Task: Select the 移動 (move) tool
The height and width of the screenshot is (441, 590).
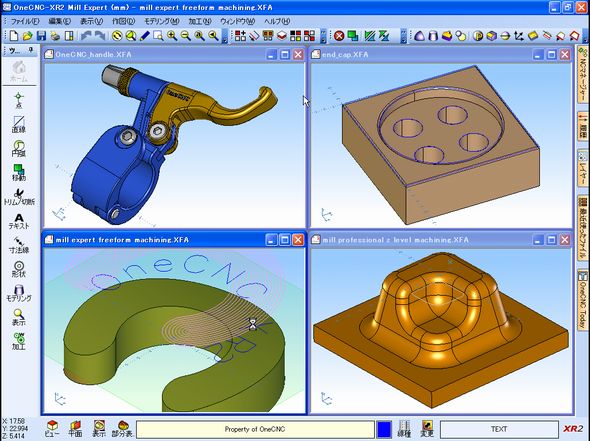Action: [19, 173]
